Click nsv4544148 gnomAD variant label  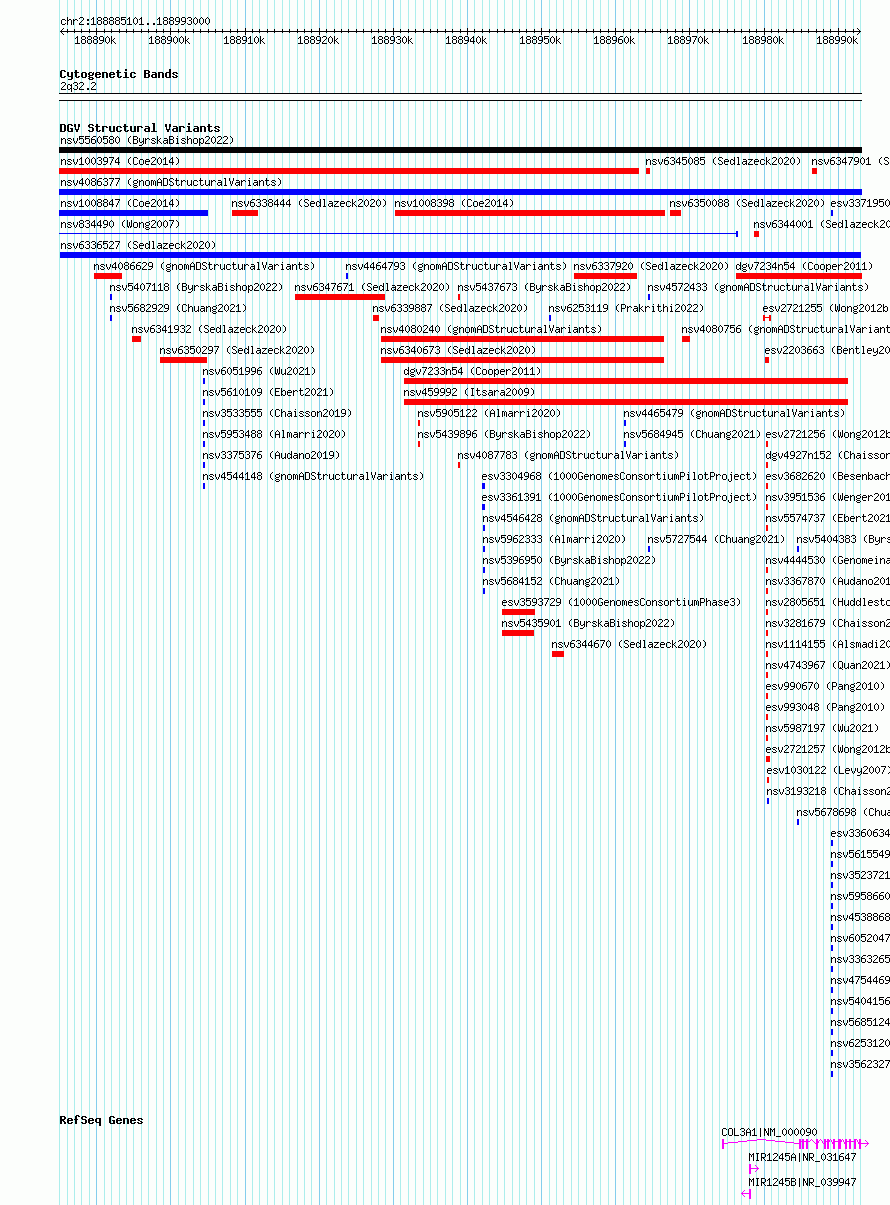(x=313, y=476)
